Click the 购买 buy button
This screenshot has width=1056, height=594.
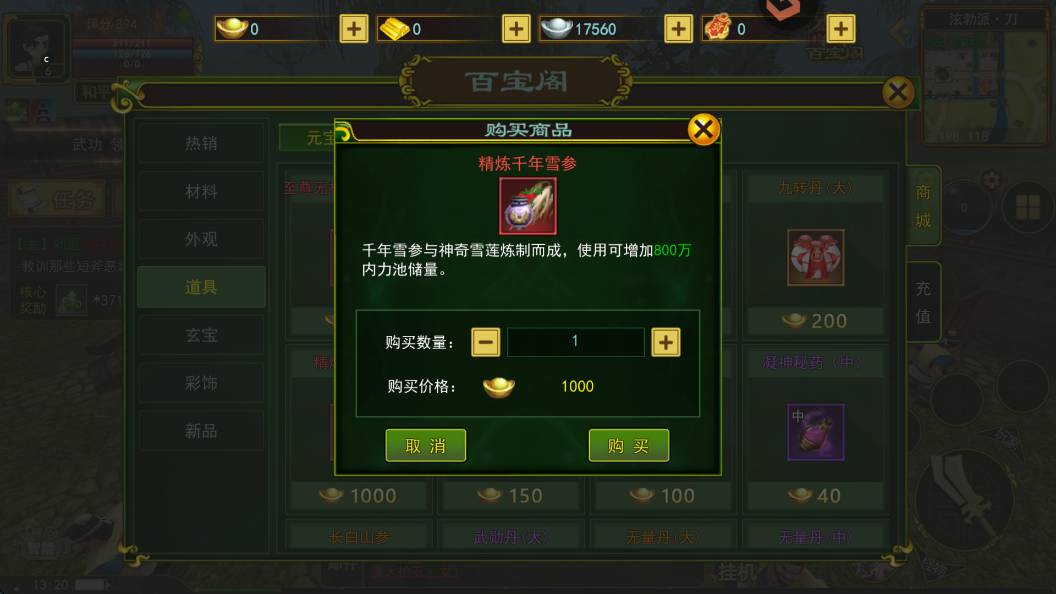628,445
